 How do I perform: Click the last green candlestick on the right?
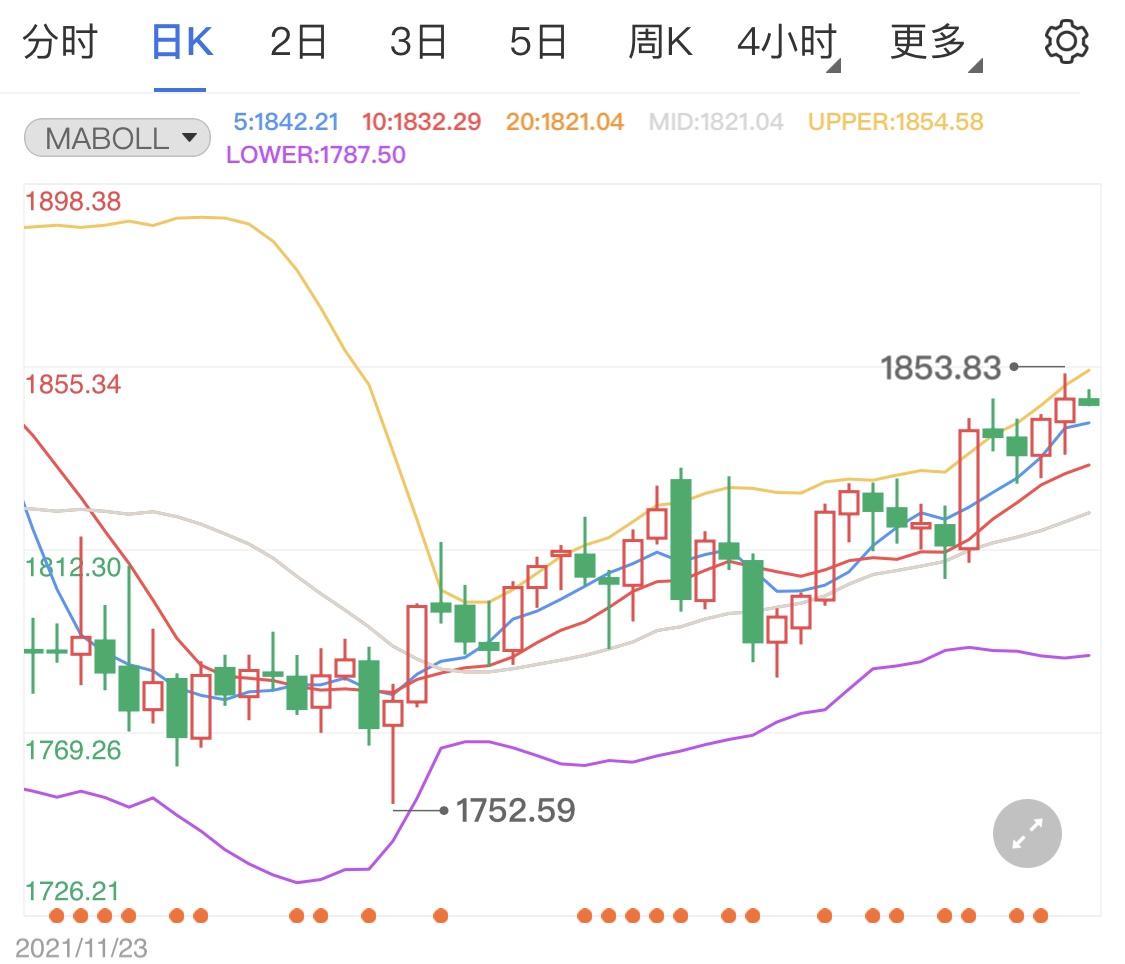click(x=1088, y=400)
